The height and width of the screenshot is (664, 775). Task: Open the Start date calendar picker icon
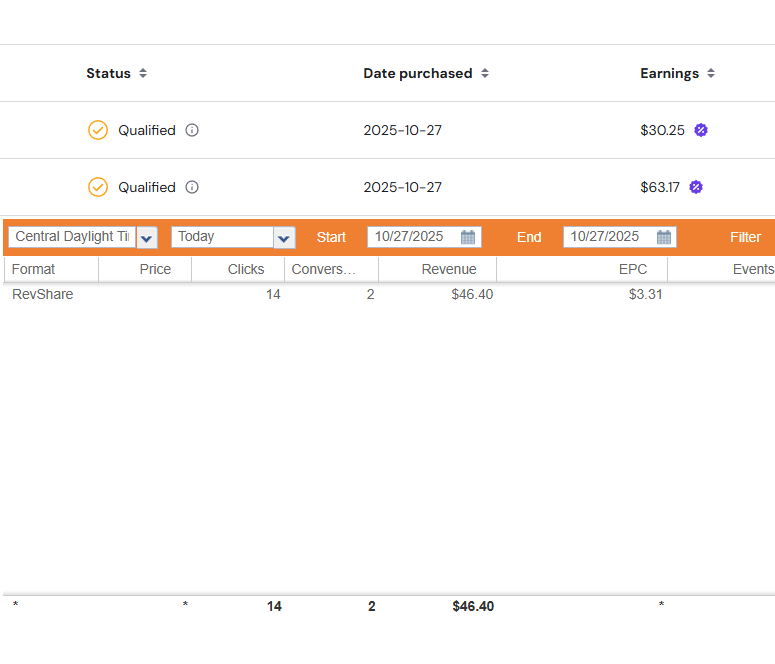468,237
